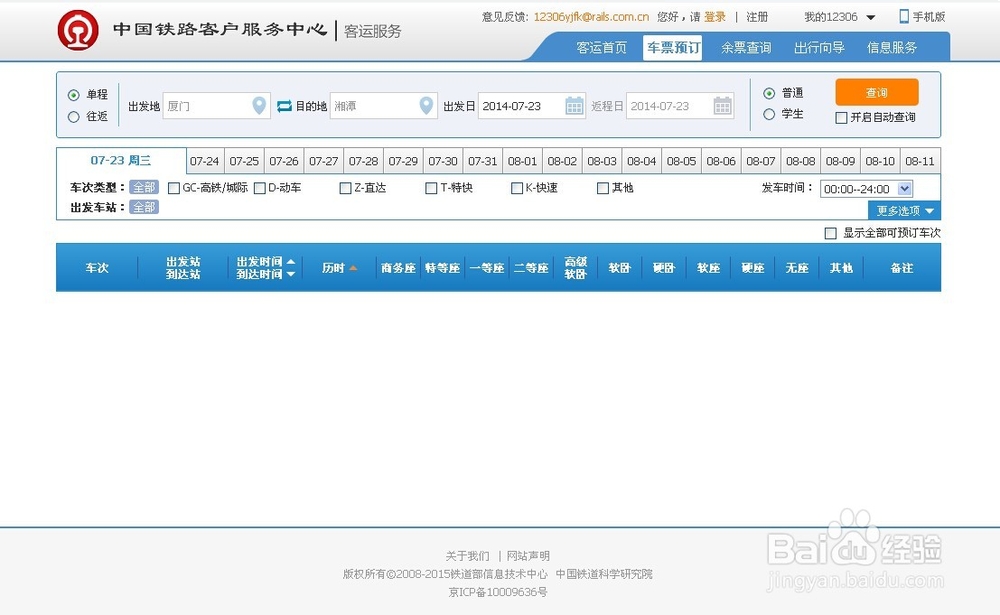This screenshot has height=615, width=1000.
Task: Switch to 07-24 date tab
Action: (x=205, y=161)
